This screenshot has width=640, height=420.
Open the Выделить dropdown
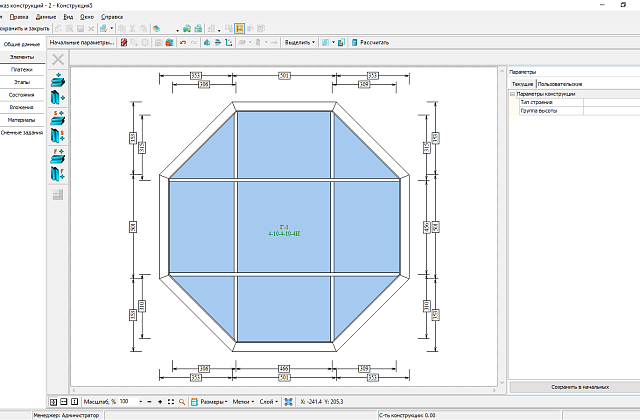coord(300,42)
